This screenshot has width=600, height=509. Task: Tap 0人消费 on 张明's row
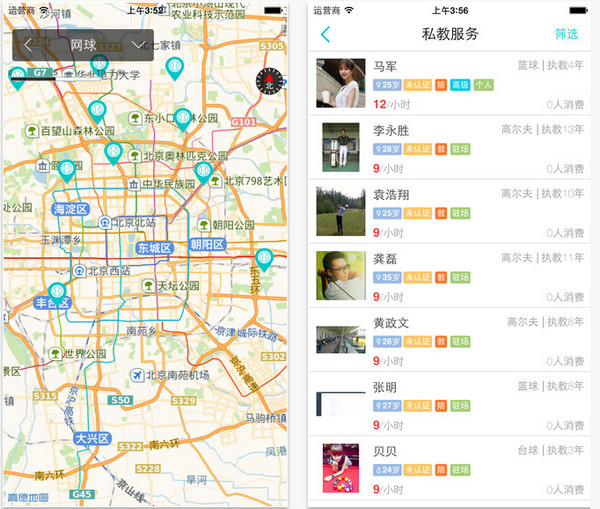[x=565, y=425]
